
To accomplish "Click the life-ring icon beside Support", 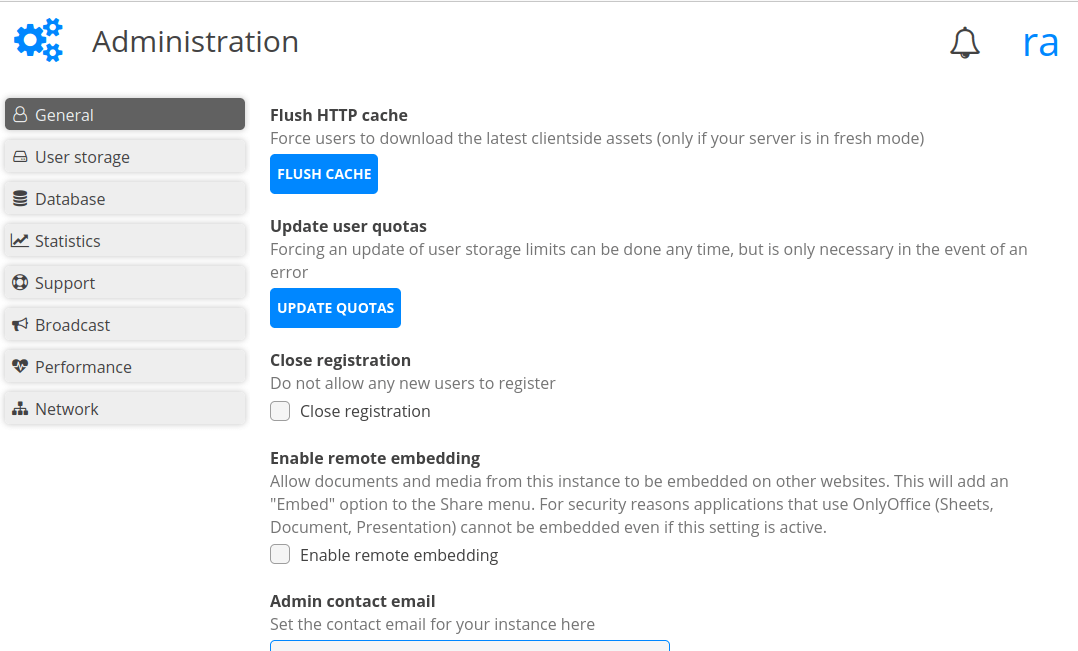I will pos(20,282).
